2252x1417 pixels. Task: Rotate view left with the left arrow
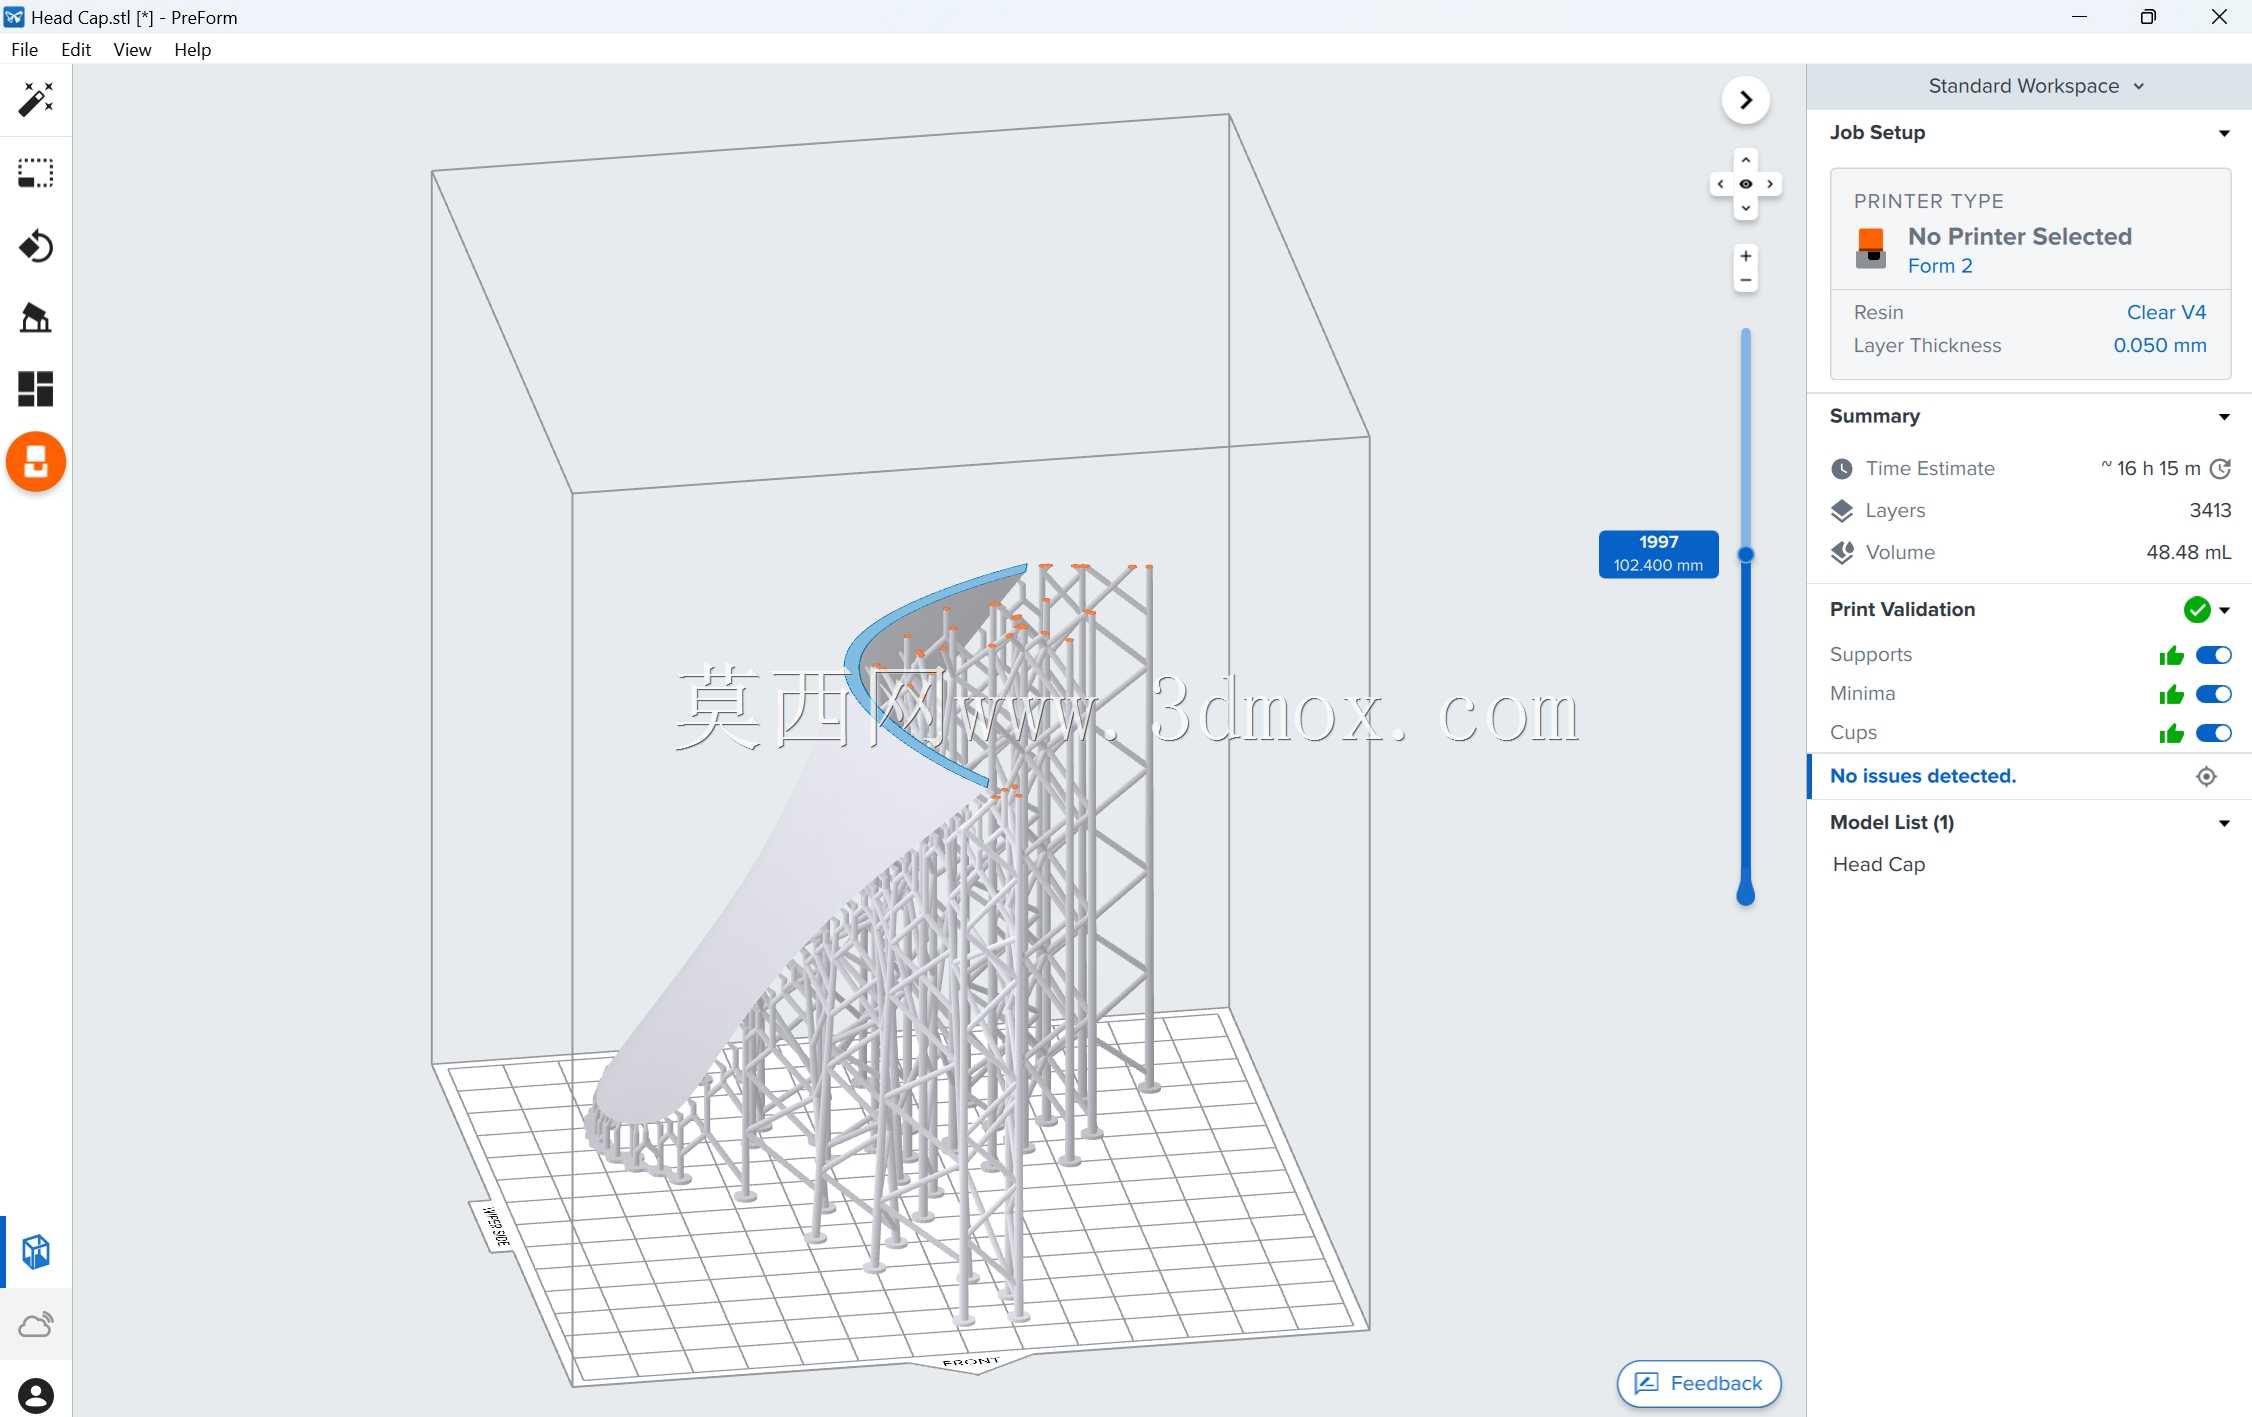click(1720, 184)
